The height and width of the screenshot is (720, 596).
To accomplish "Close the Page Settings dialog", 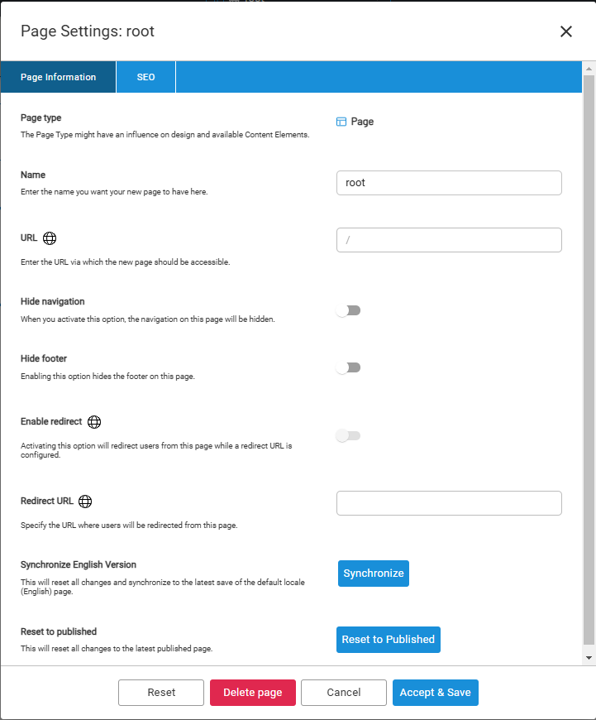I will [x=566, y=31].
